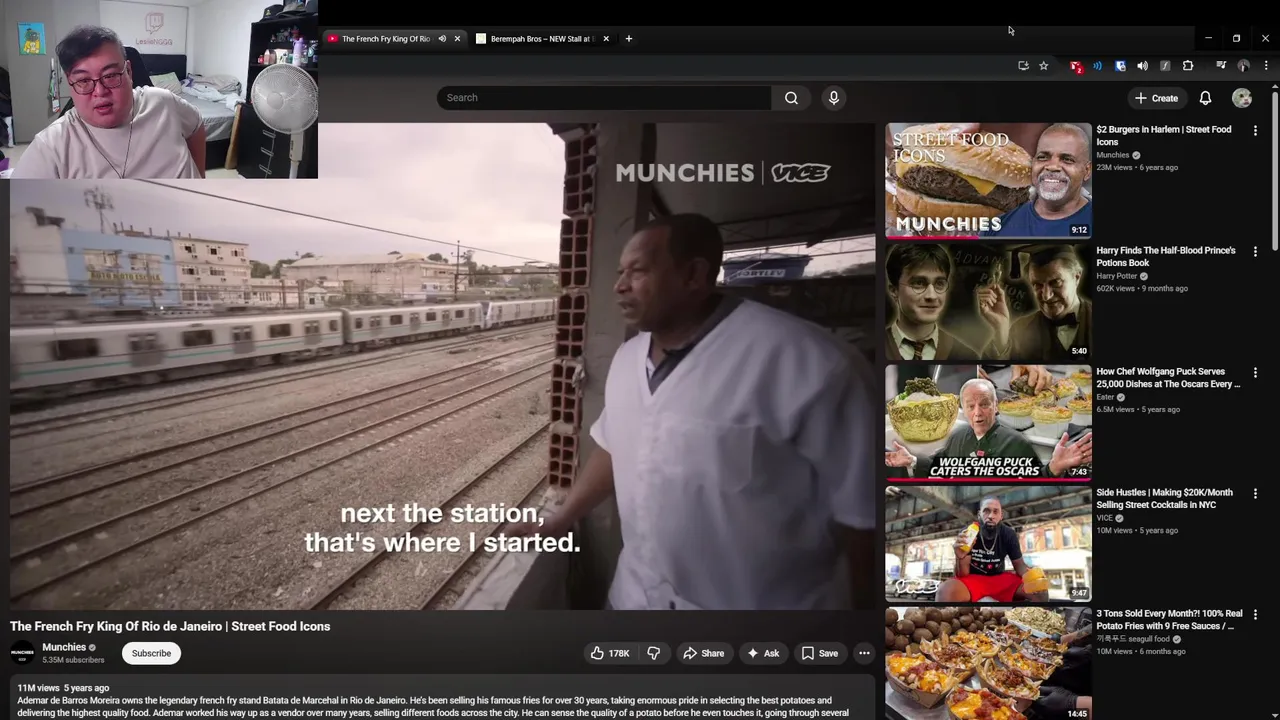Click the page vertical scrollbar

pyautogui.click(x=1275, y=170)
